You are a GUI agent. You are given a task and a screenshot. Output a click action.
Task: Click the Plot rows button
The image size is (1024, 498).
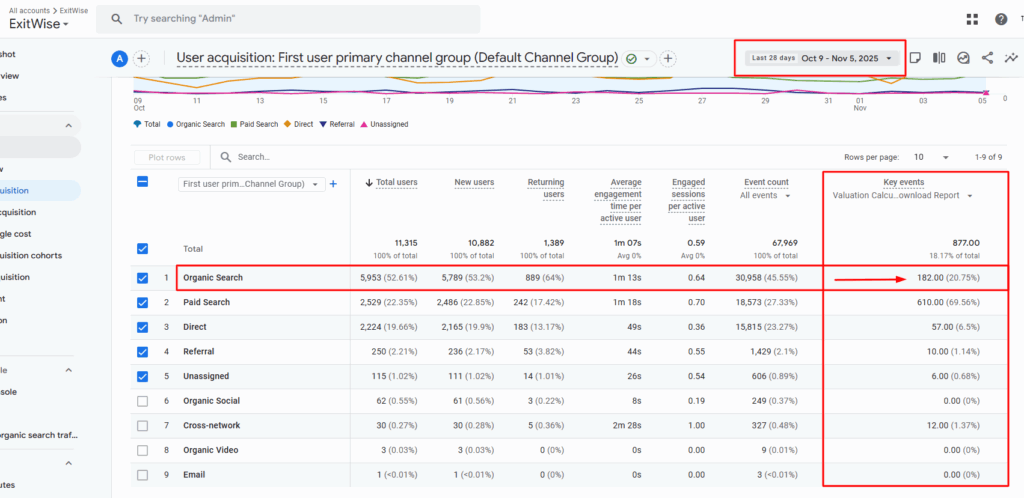[x=167, y=157]
